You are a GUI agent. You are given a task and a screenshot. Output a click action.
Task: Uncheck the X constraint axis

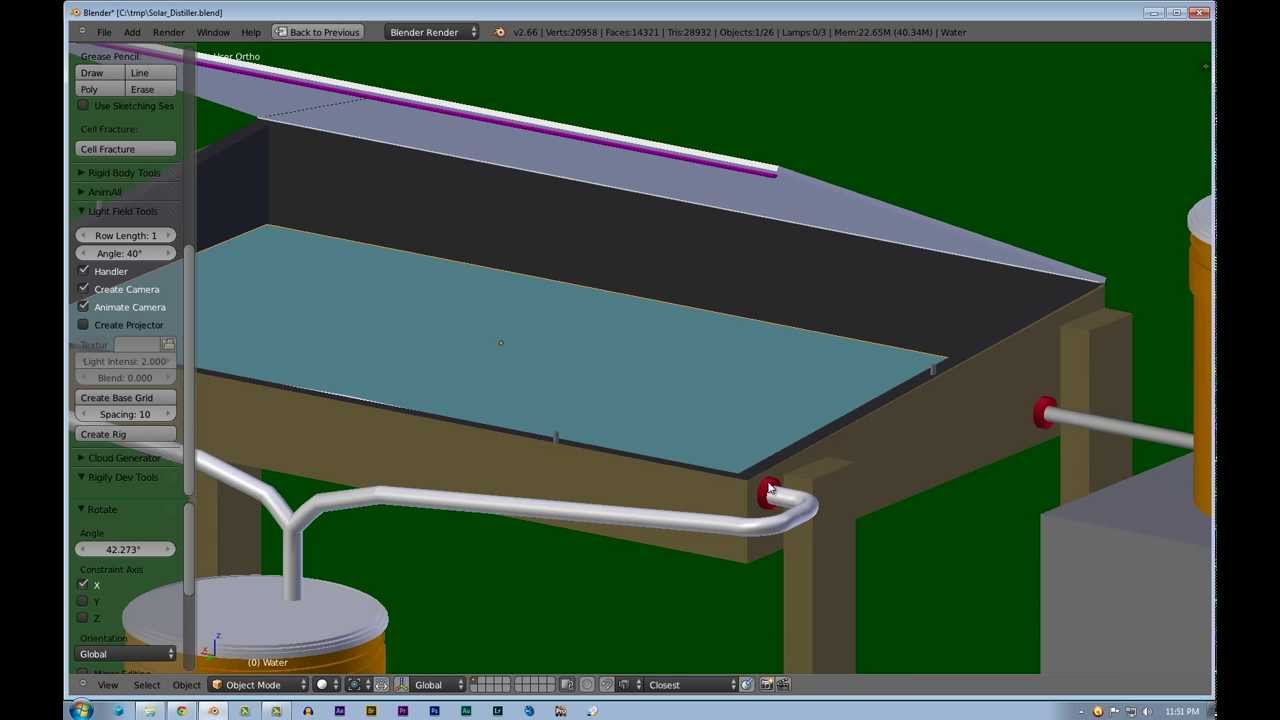pos(84,584)
